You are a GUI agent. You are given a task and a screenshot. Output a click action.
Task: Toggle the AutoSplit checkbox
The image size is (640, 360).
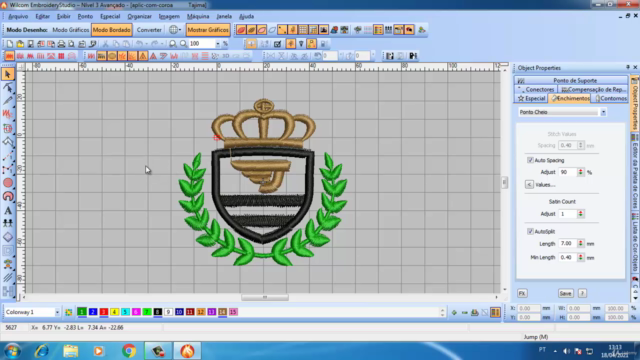(x=530, y=231)
